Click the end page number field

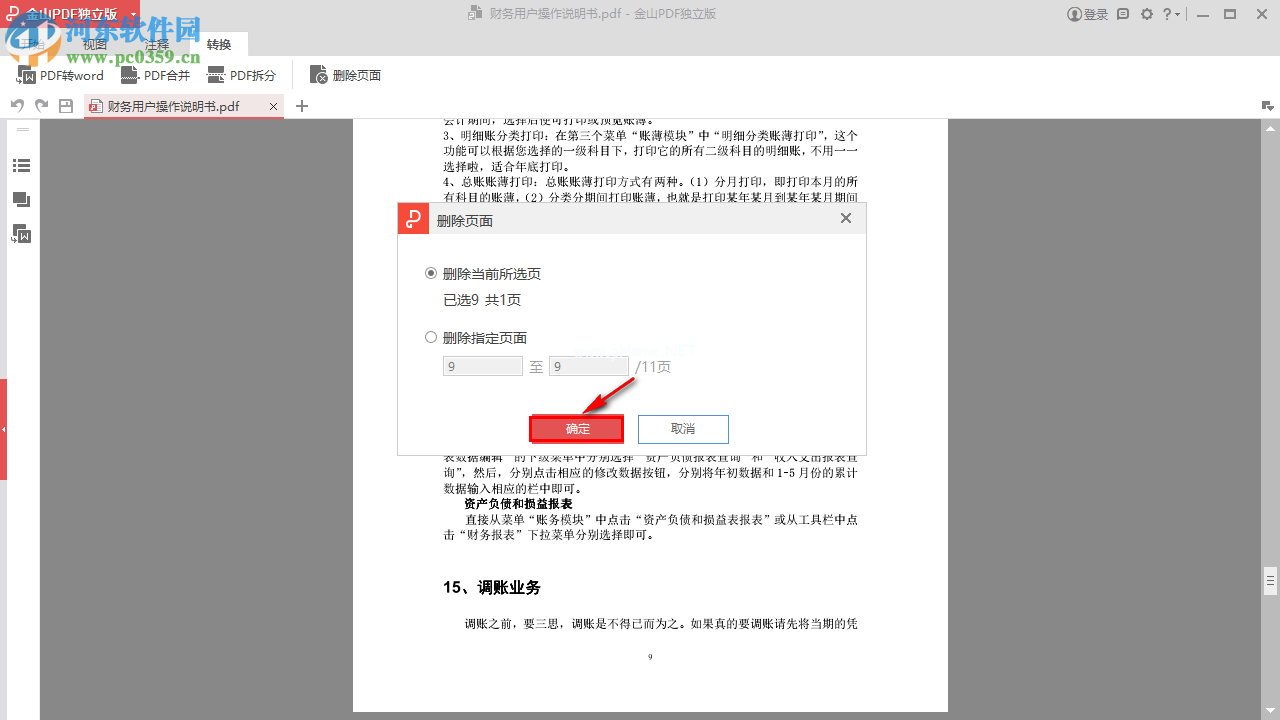589,367
